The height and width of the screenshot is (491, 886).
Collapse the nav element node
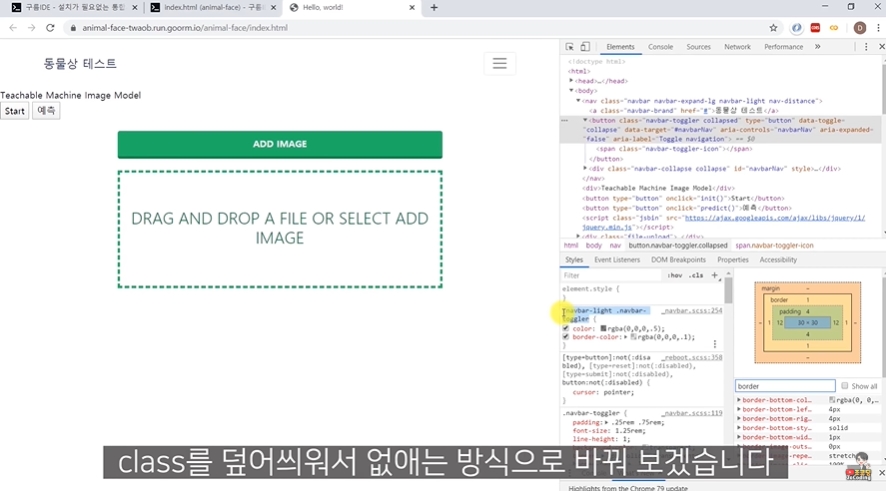pos(578,101)
